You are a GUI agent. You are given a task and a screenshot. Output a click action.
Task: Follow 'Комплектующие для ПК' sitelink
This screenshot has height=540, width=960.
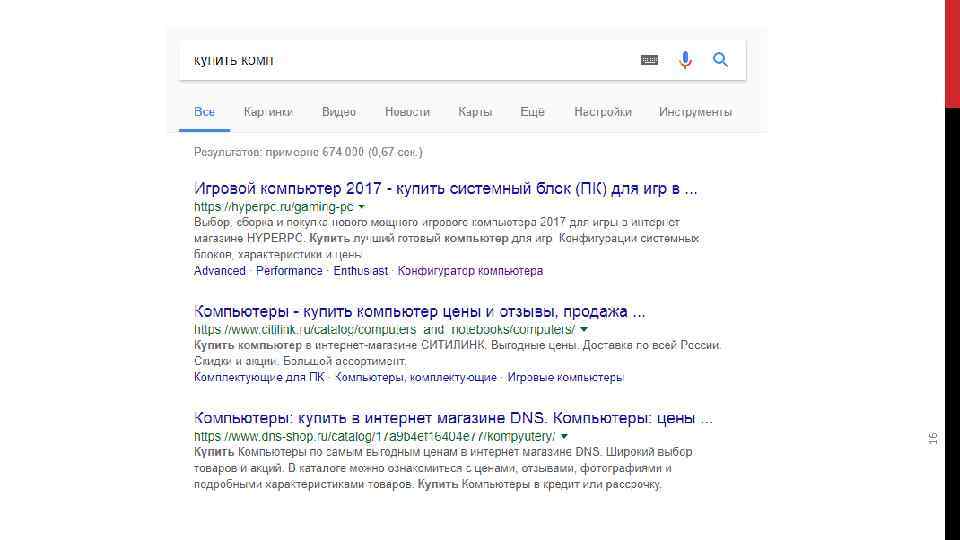point(260,377)
